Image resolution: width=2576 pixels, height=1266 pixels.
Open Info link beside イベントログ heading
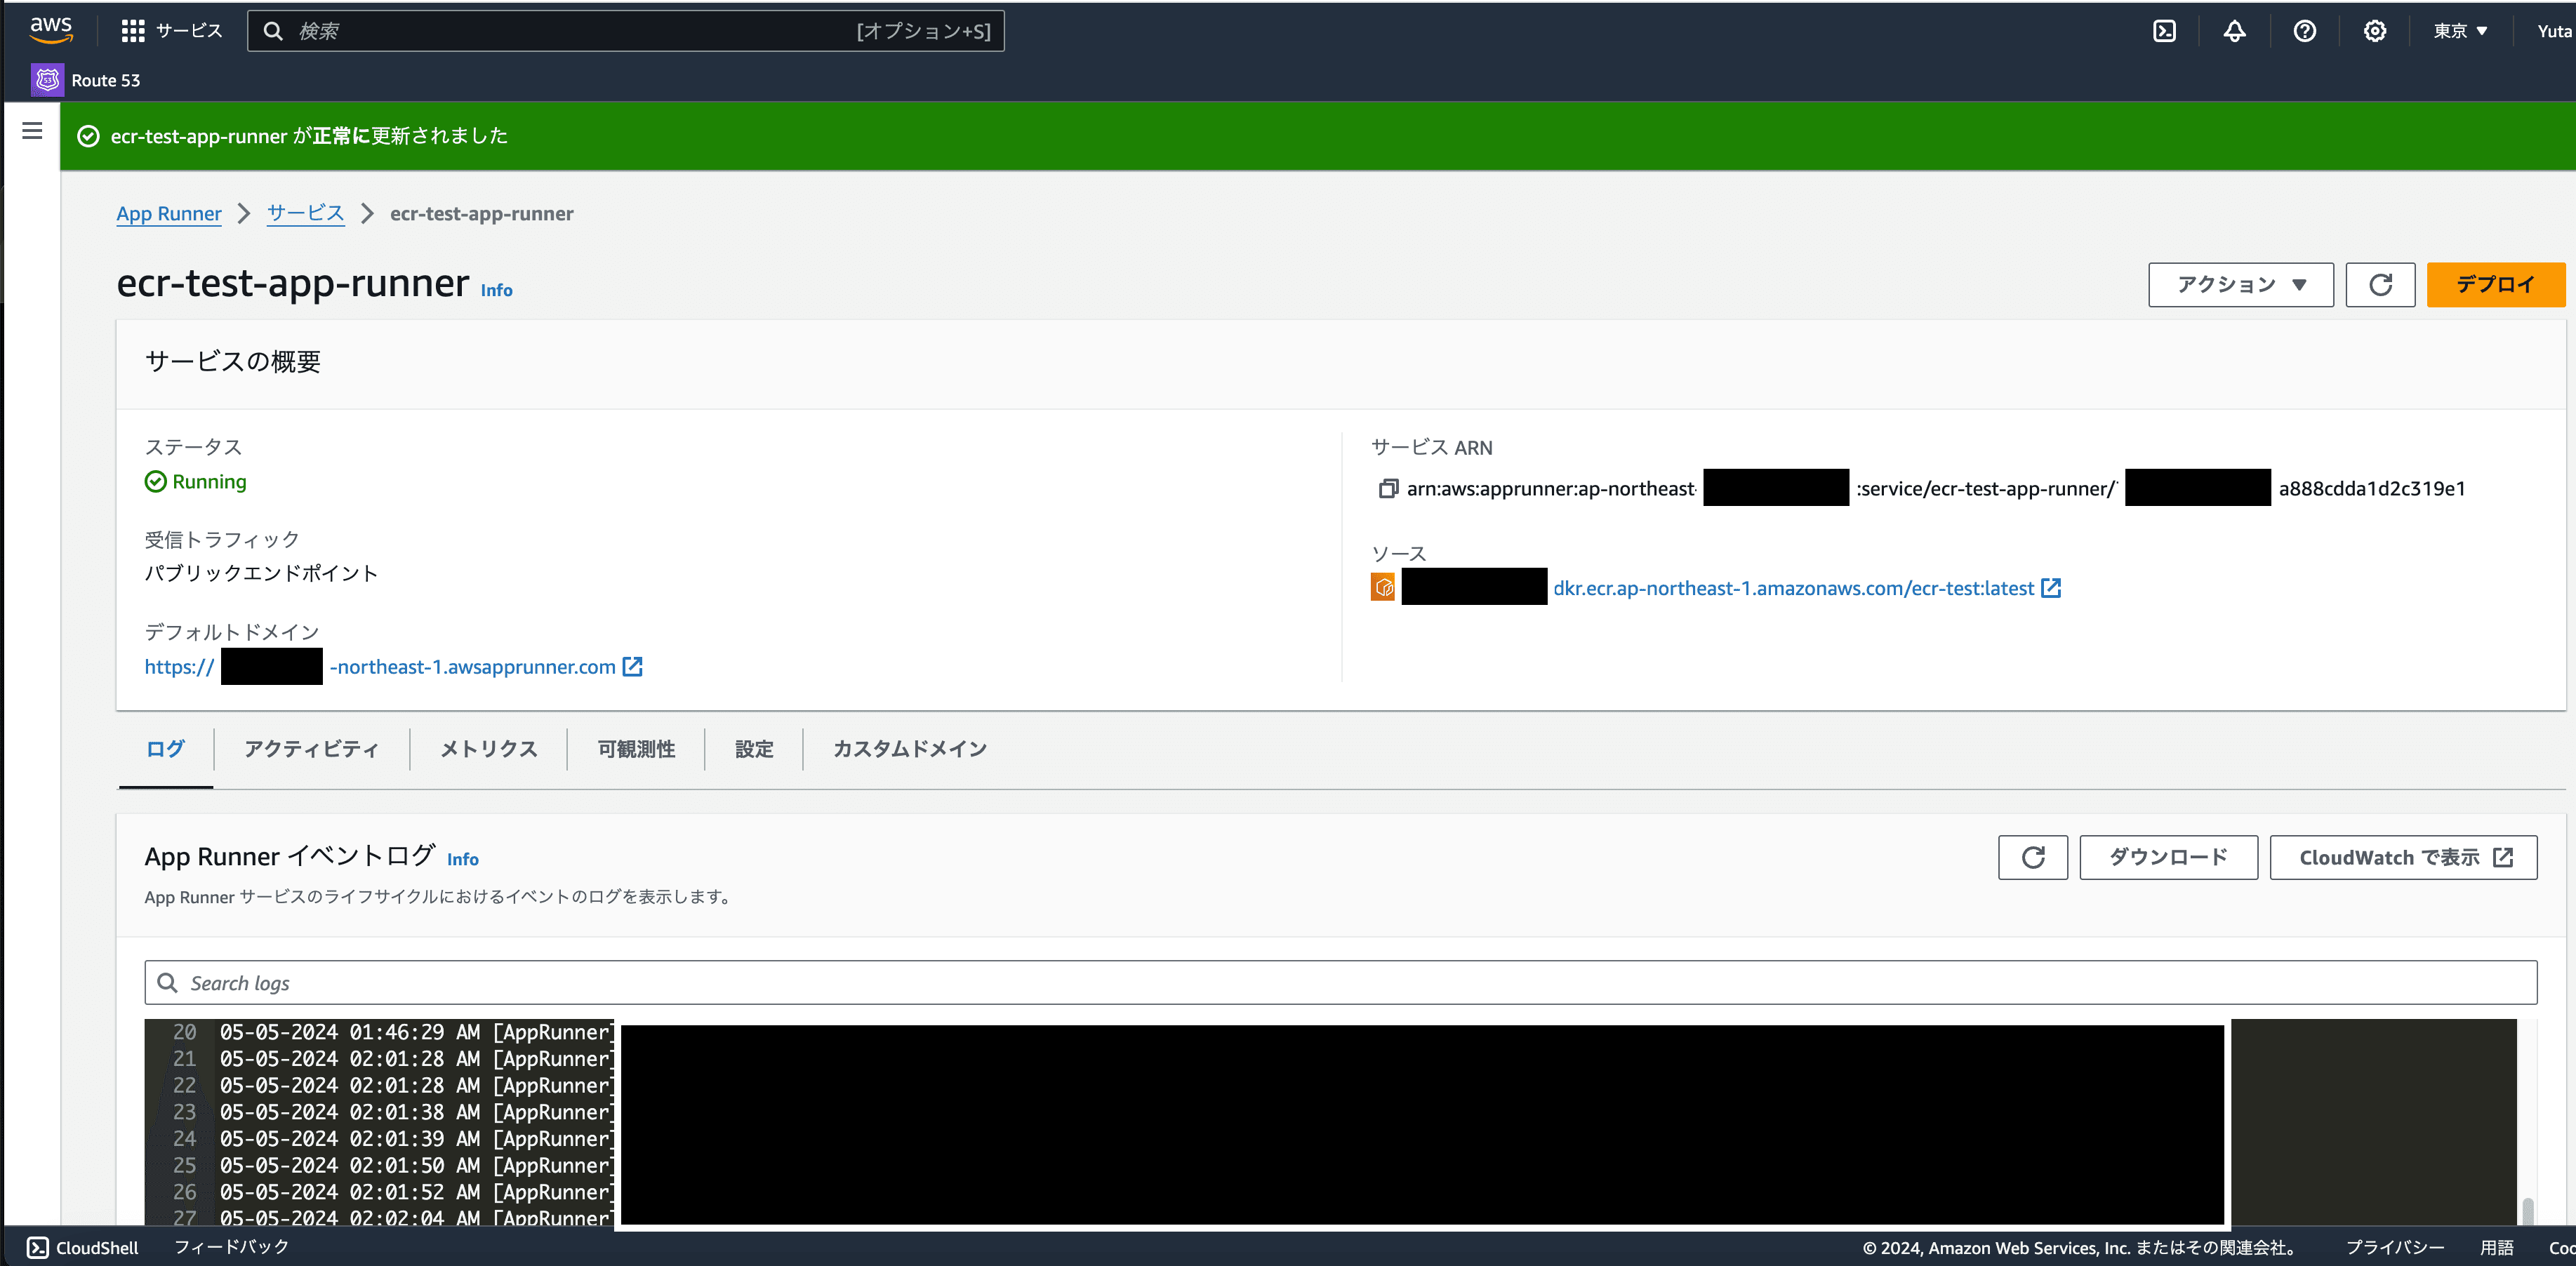pyautogui.click(x=463, y=859)
